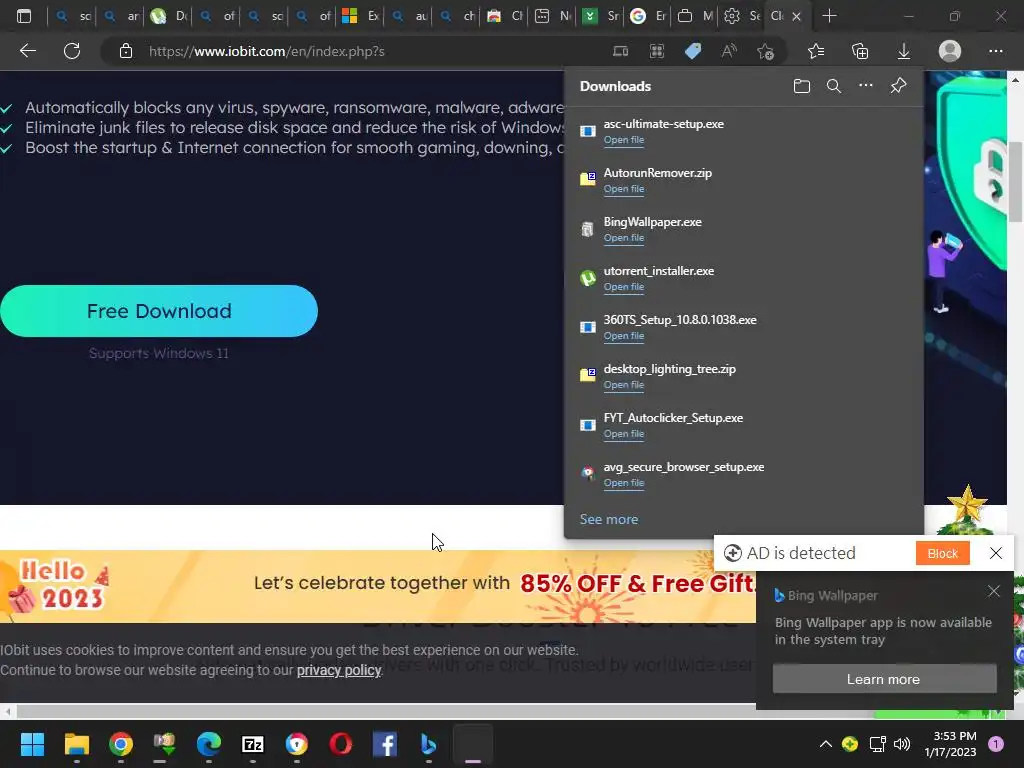Toggle Downloads toolbar icon

904,51
